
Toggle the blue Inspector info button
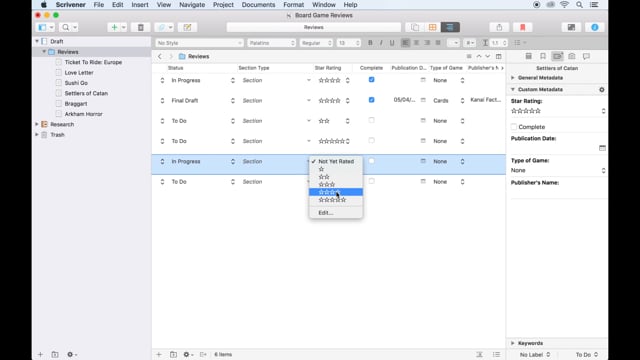[x=595, y=27]
